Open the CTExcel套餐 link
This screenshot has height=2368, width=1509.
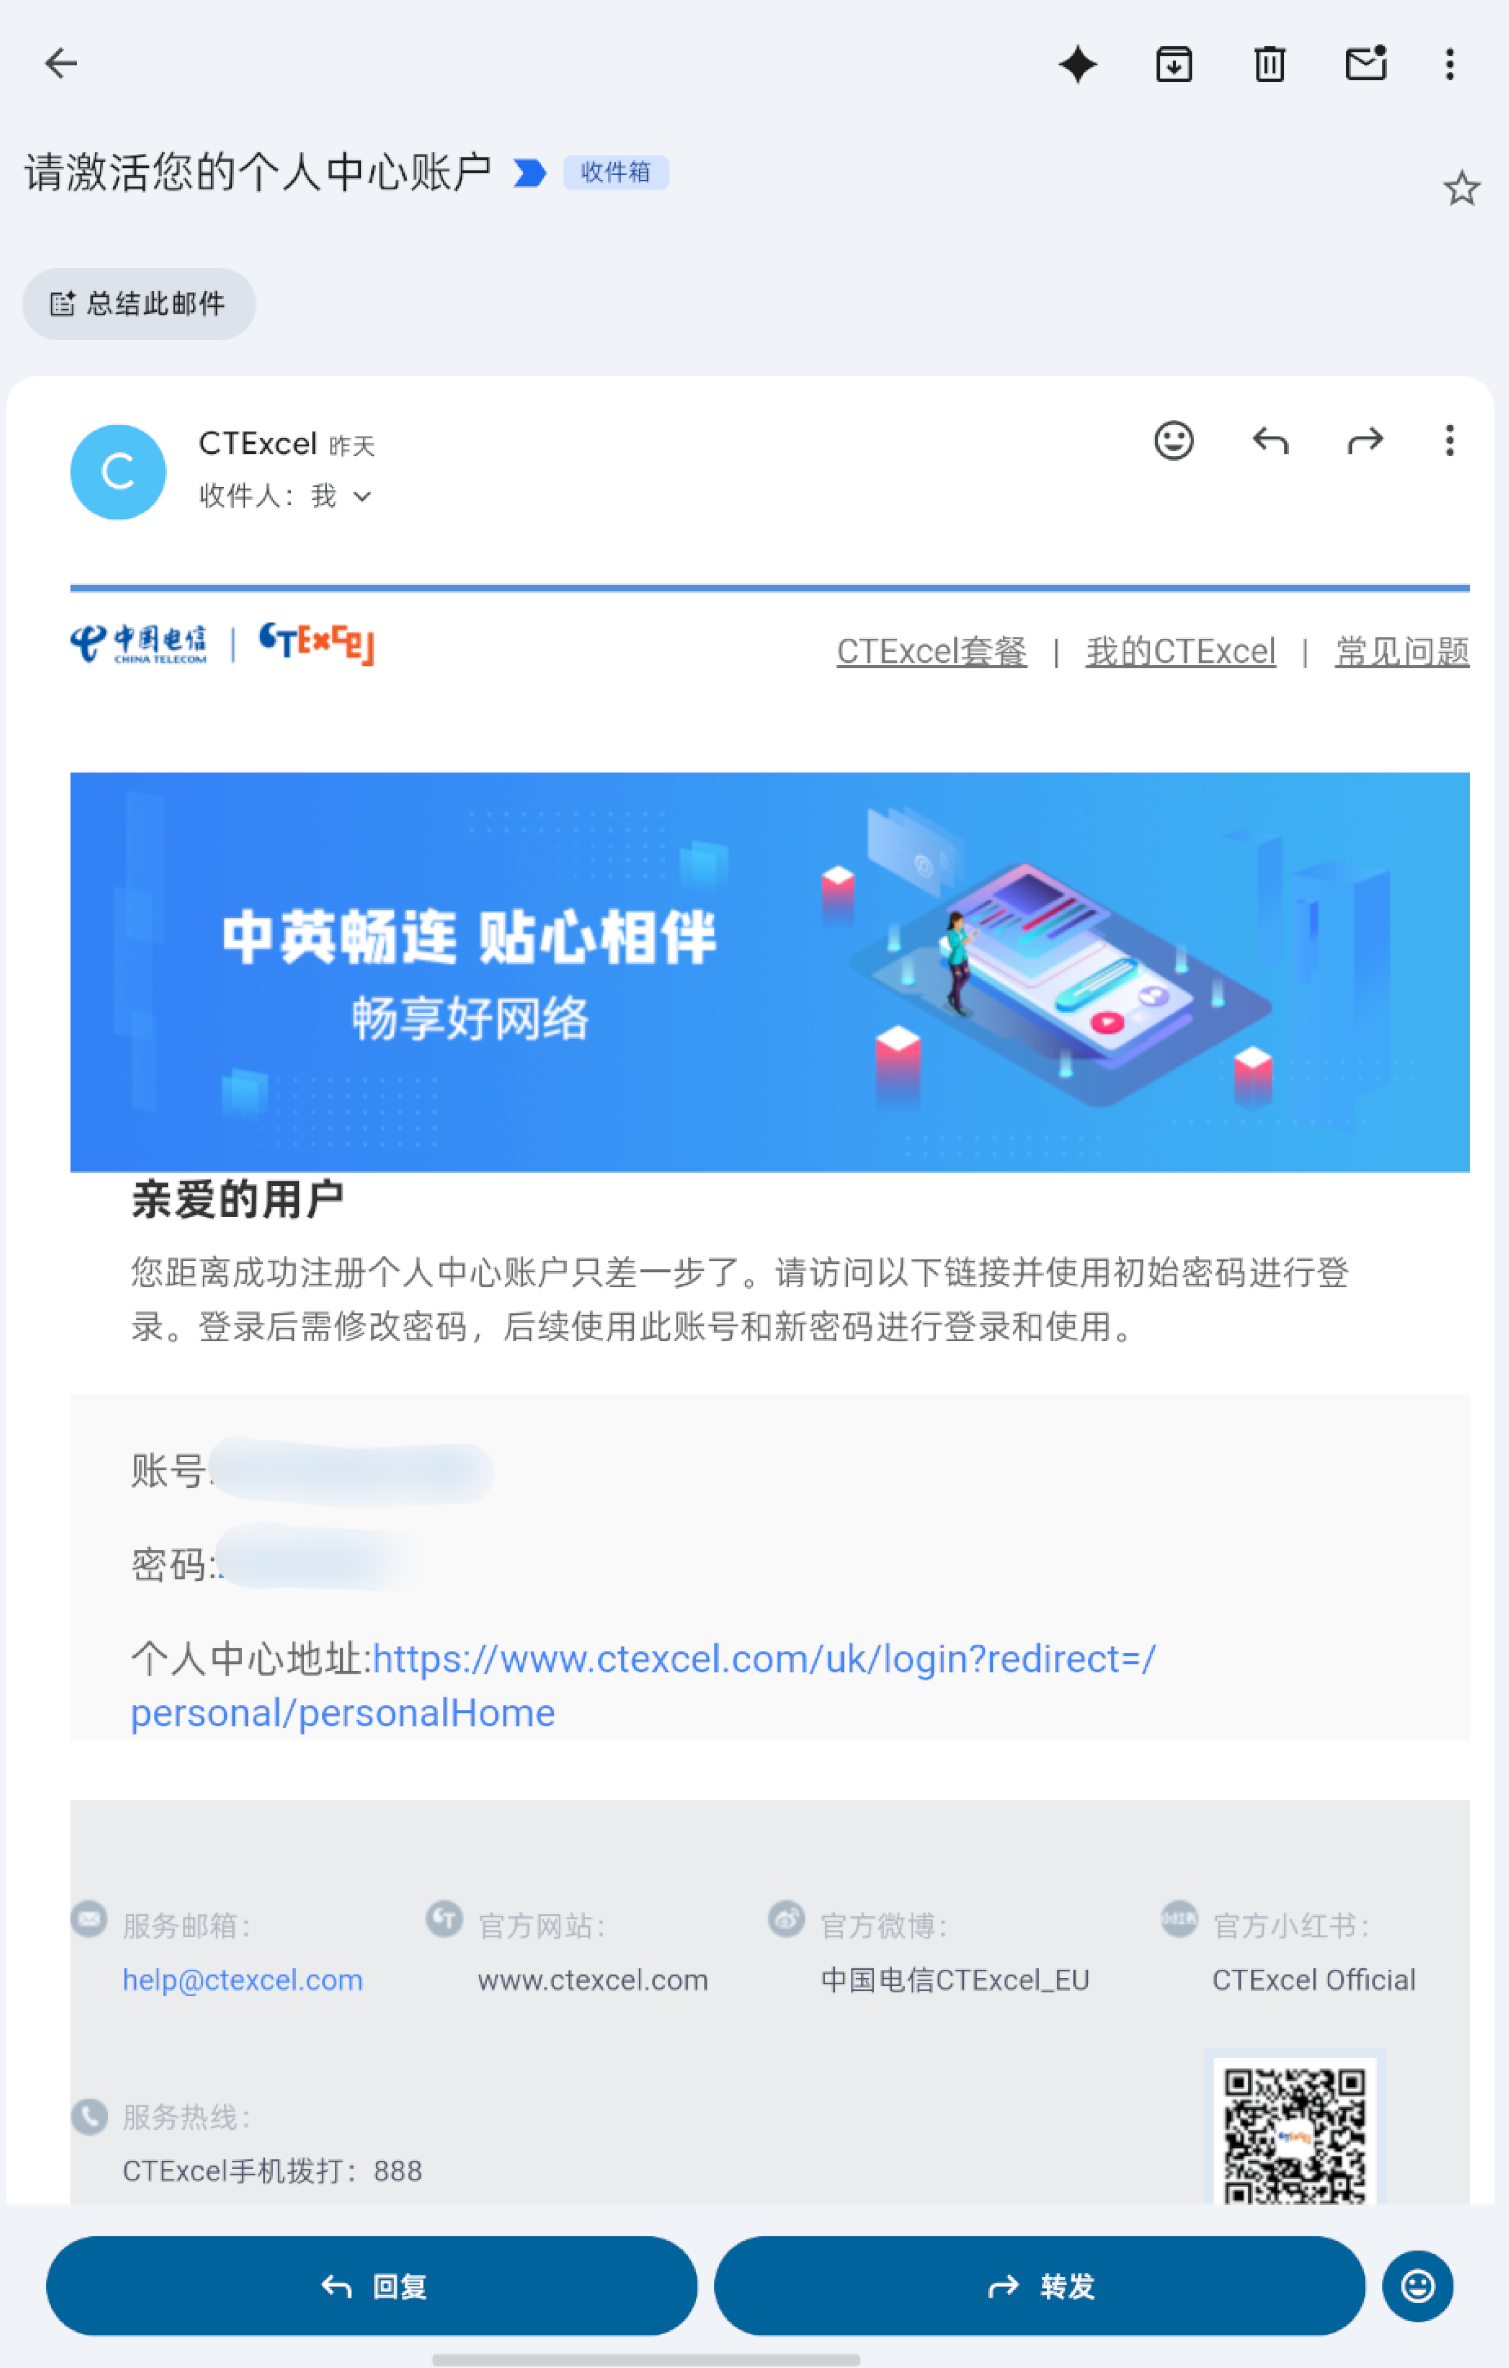(931, 652)
